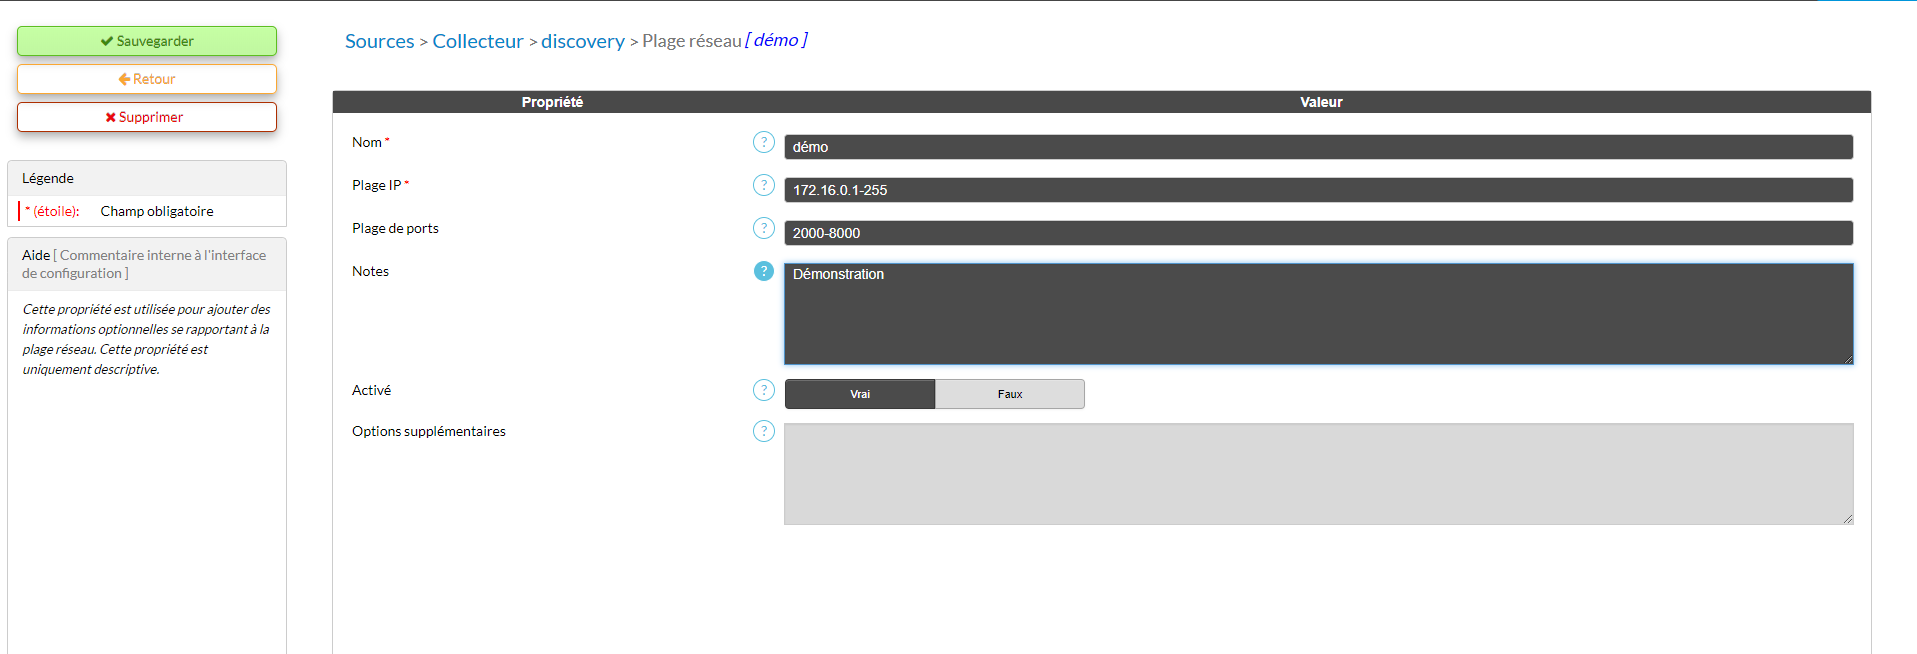Click the help icon for Plage IP
The height and width of the screenshot is (654, 1917).
tap(763, 185)
